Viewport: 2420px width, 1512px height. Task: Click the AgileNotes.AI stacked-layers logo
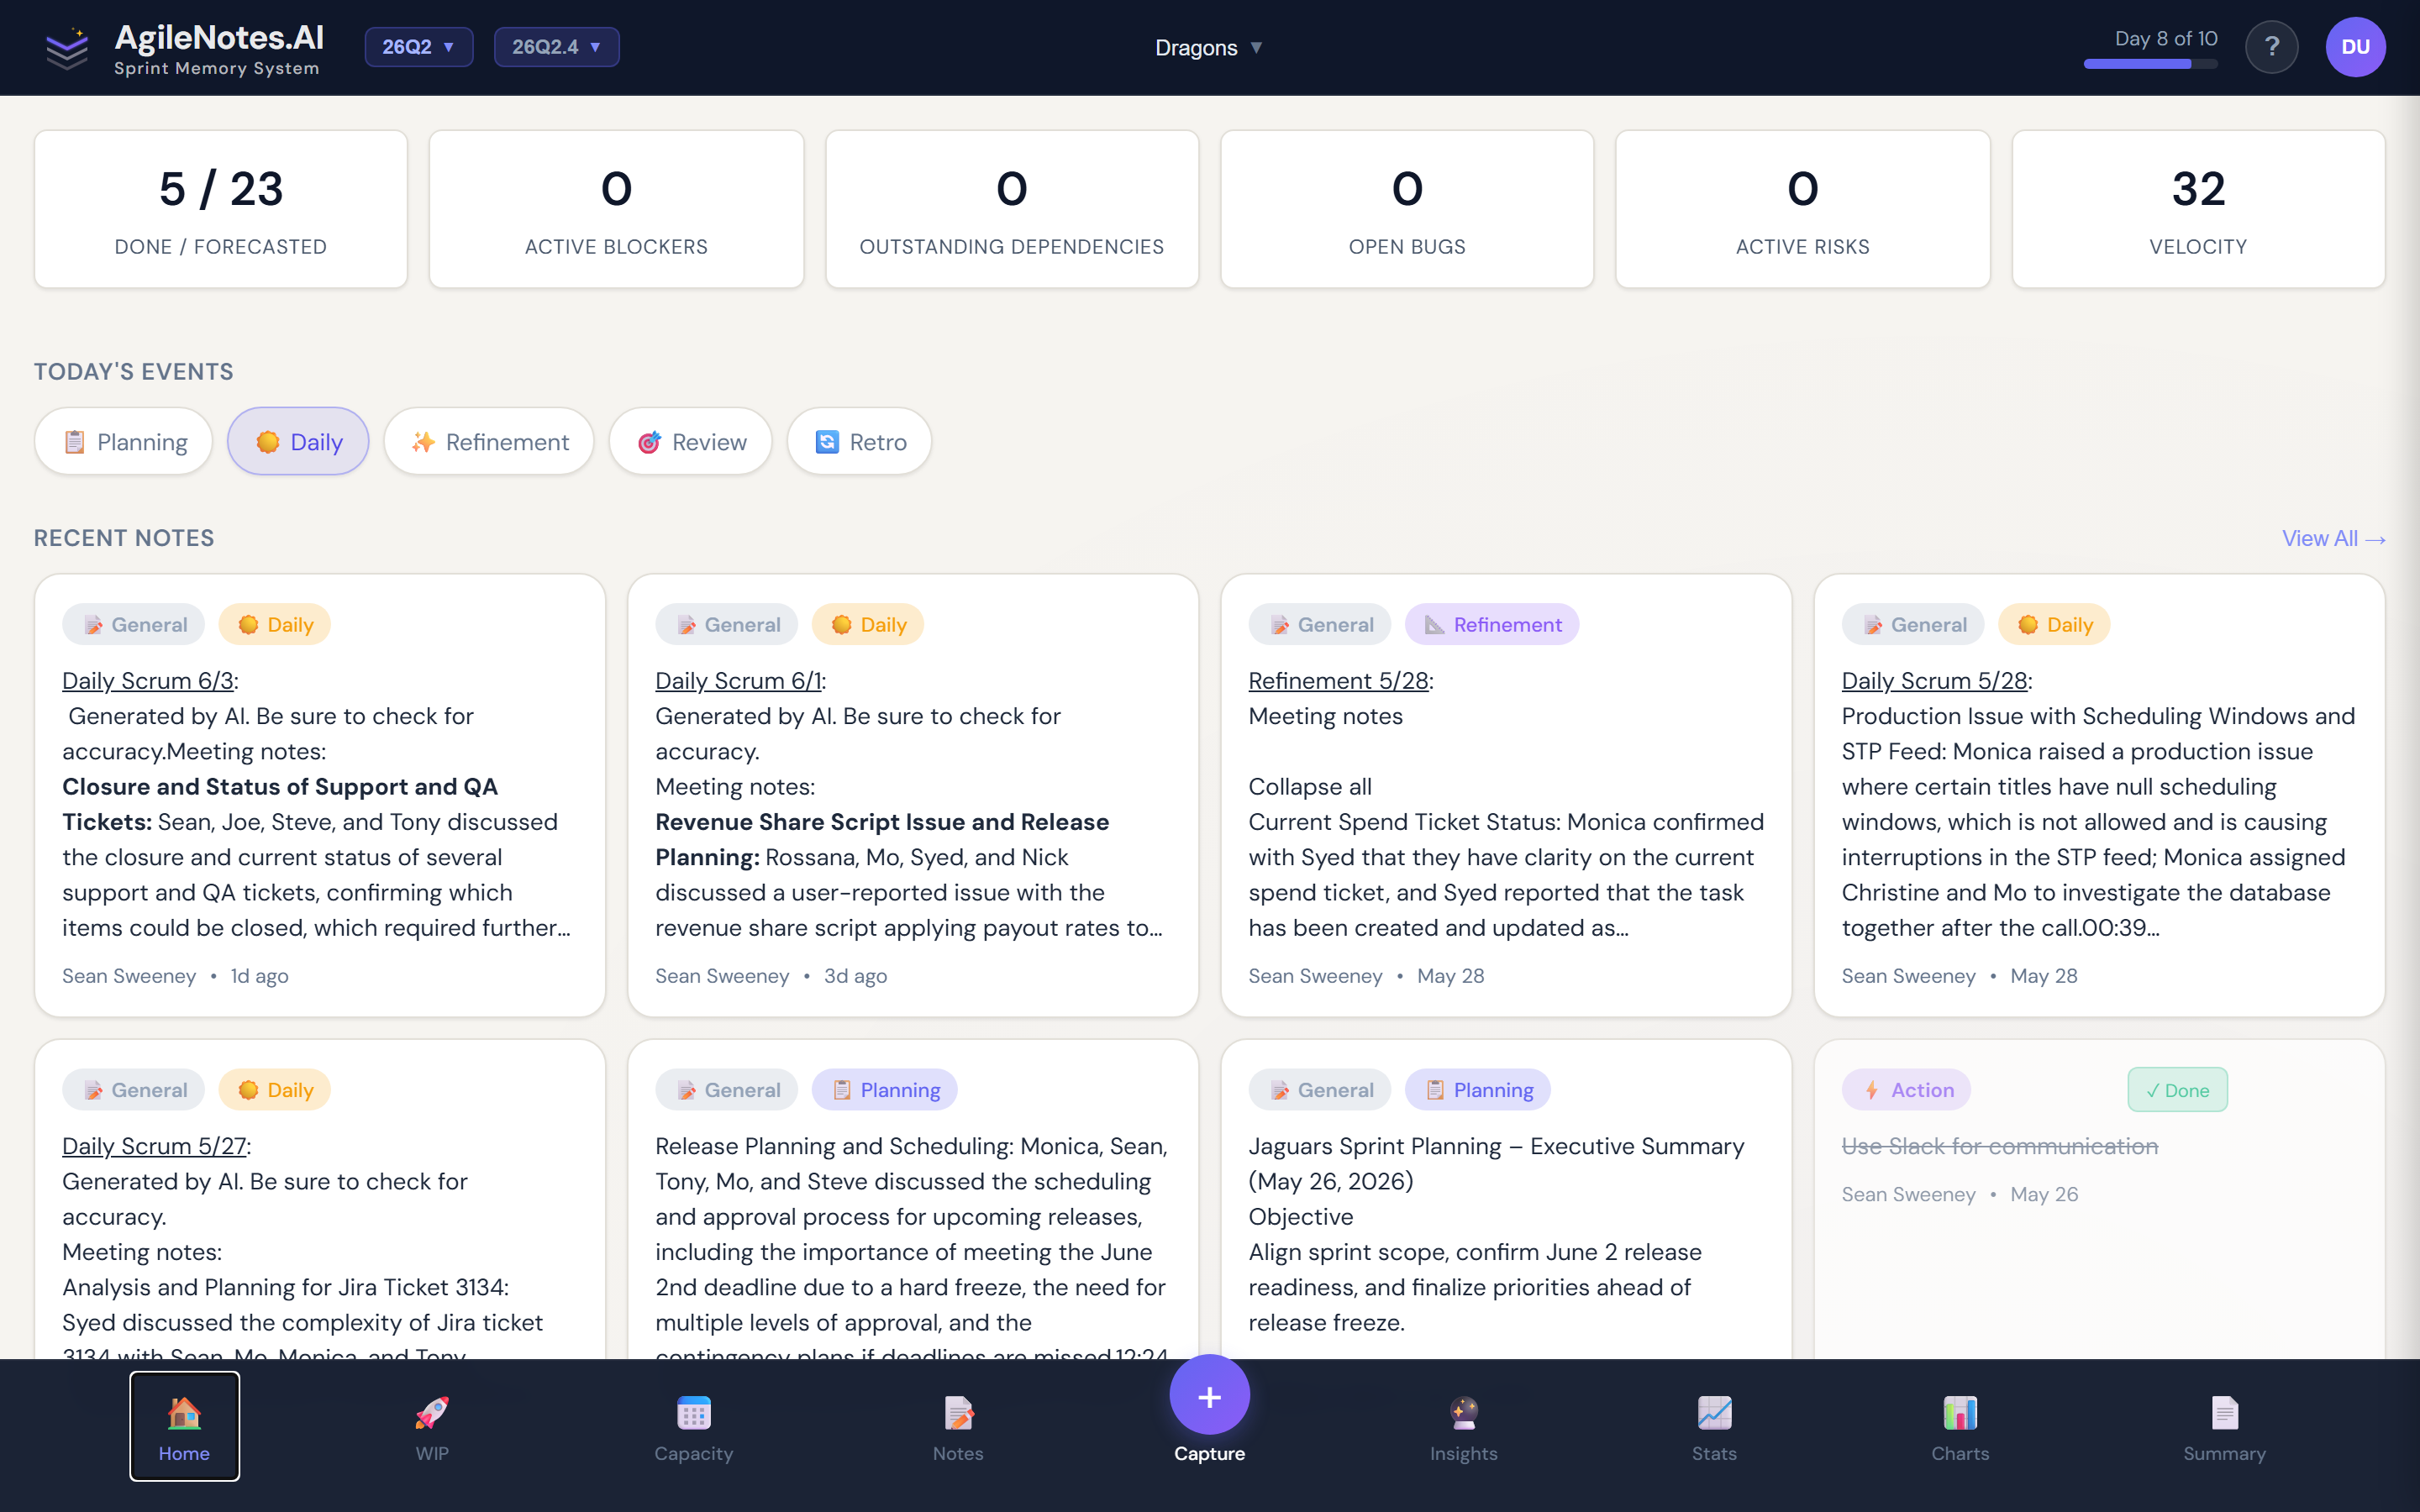(x=67, y=48)
